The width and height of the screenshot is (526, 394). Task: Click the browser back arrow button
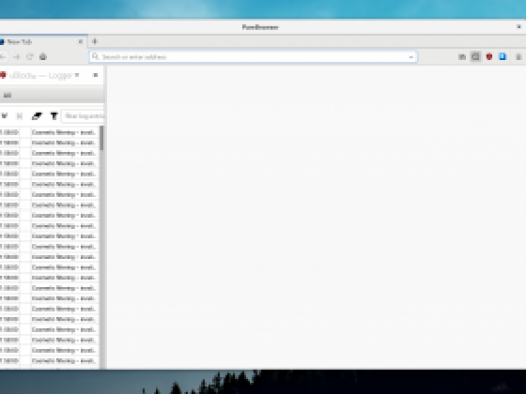(3, 57)
